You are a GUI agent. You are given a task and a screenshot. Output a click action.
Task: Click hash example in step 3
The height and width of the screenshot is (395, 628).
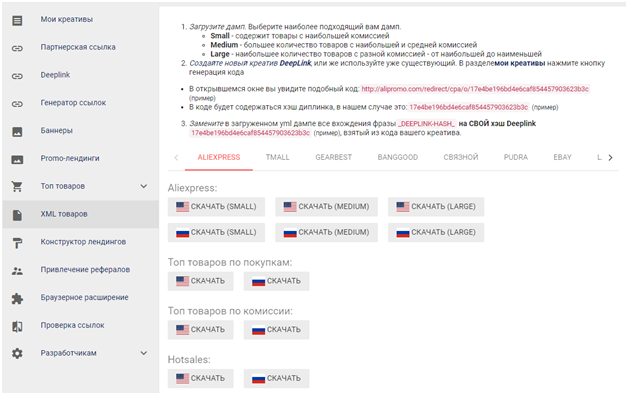pos(250,133)
